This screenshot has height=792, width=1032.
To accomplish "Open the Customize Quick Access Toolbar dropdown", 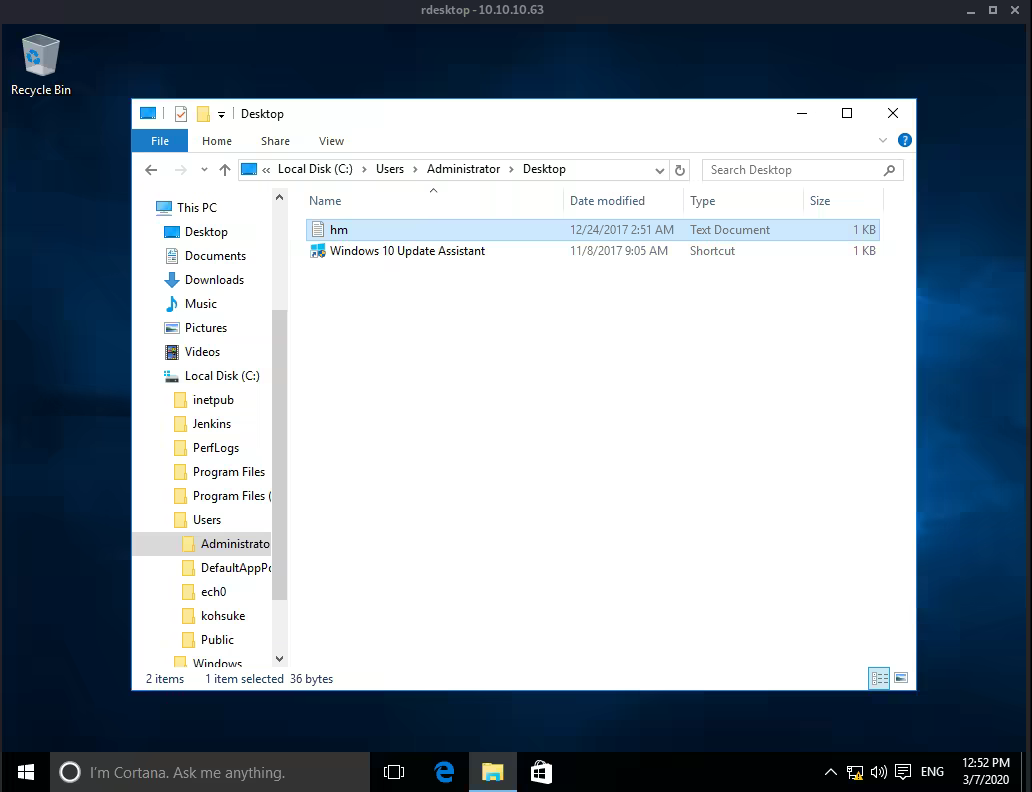I will tap(222, 114).
